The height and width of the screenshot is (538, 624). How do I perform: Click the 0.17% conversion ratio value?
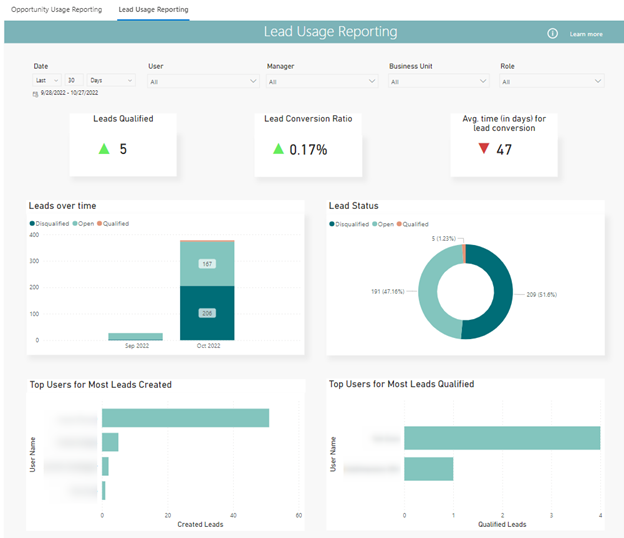click(308, 150)
